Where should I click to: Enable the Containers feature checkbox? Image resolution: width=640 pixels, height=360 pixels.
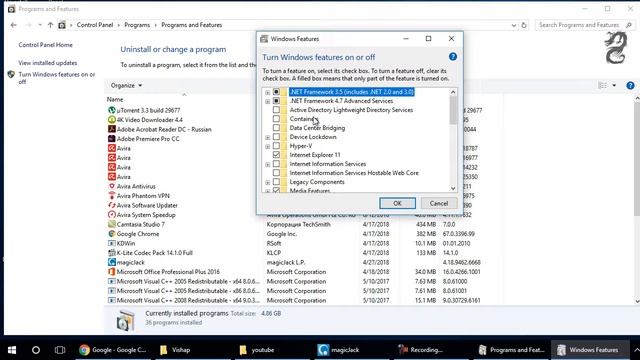pos(276,119)
